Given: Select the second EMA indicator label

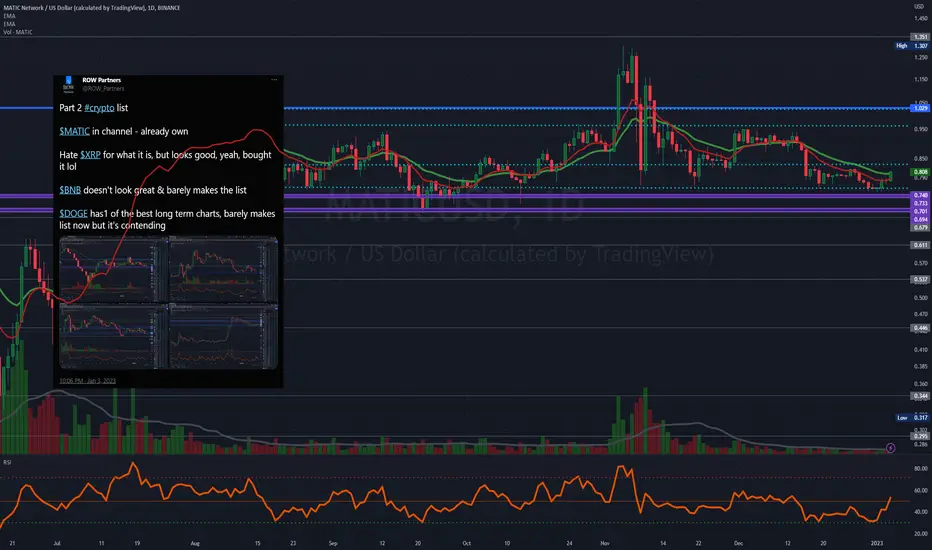Looking at the screenshot, I should click(x=10, y=24).
